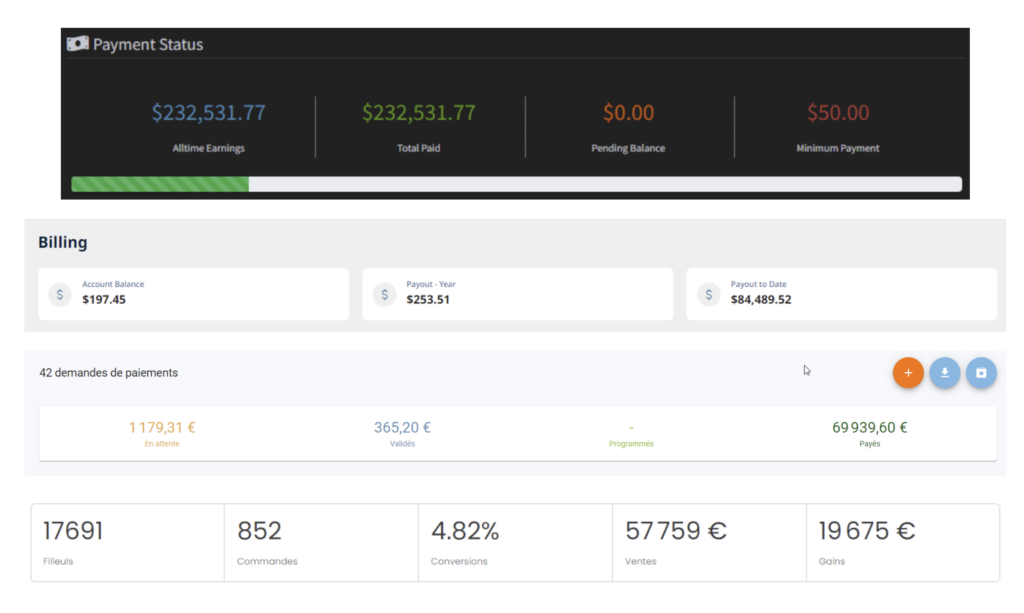Click the Payout to Date dollar icon
Viewport: 1024px width, 613px height.
pos(709,294)
